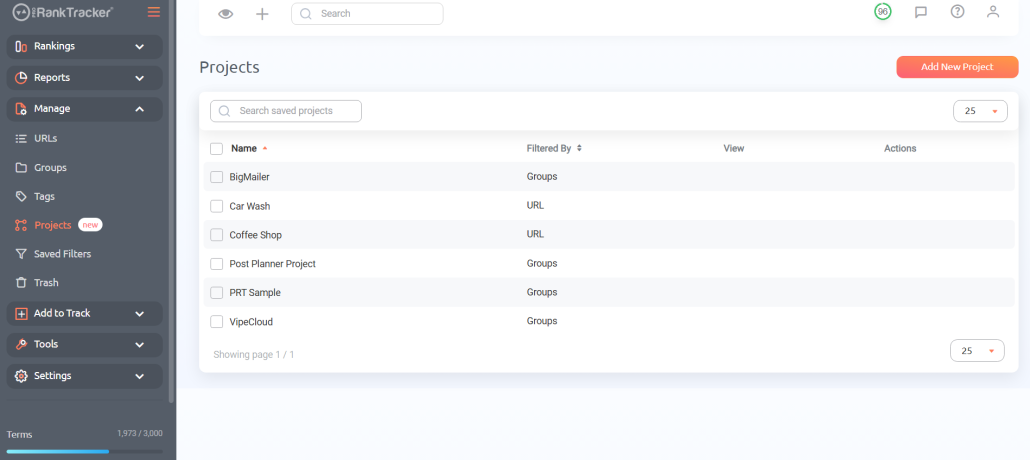The width and height of the screenshot is (1030, 460).
Task: Expand the Rankings sidebar section
Action: pyautogui.click(x=85, y=46)
